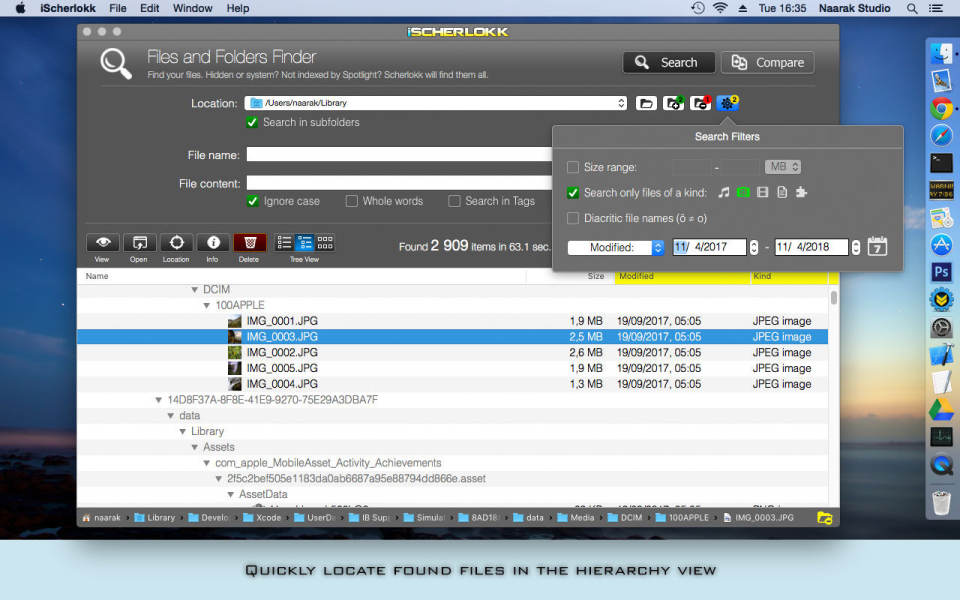Open the App Store from the Dock
This screenshot has height=600, width=960.
point(941,244)
